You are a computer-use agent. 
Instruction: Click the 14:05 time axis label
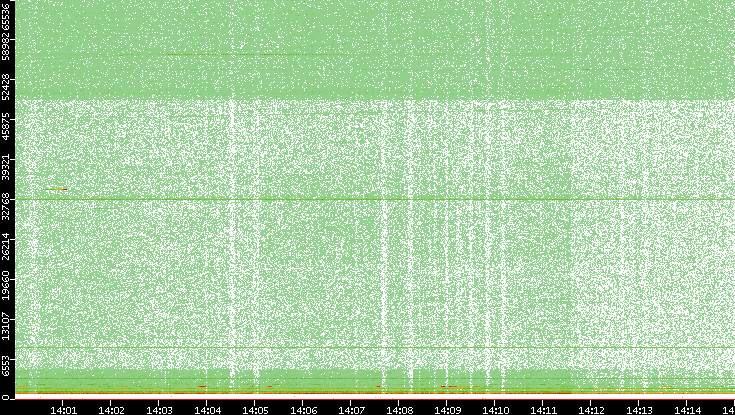(255, 410)
